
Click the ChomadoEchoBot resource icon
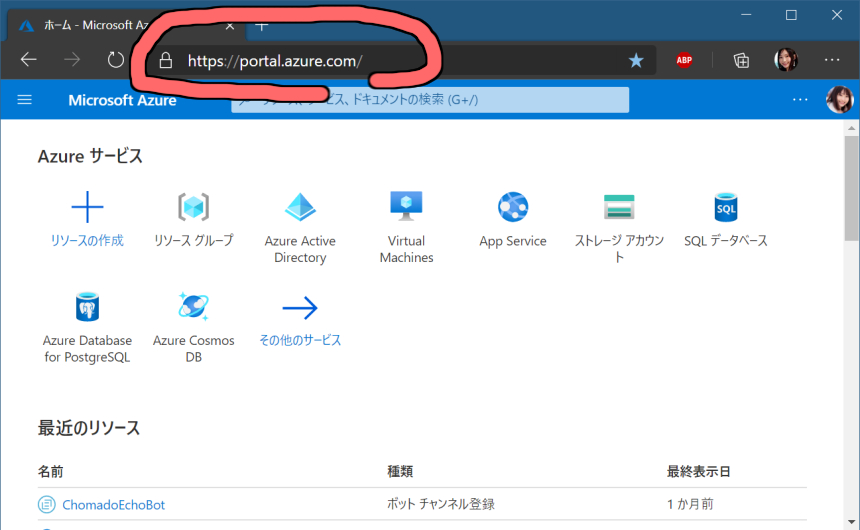[x=47, y=504]
